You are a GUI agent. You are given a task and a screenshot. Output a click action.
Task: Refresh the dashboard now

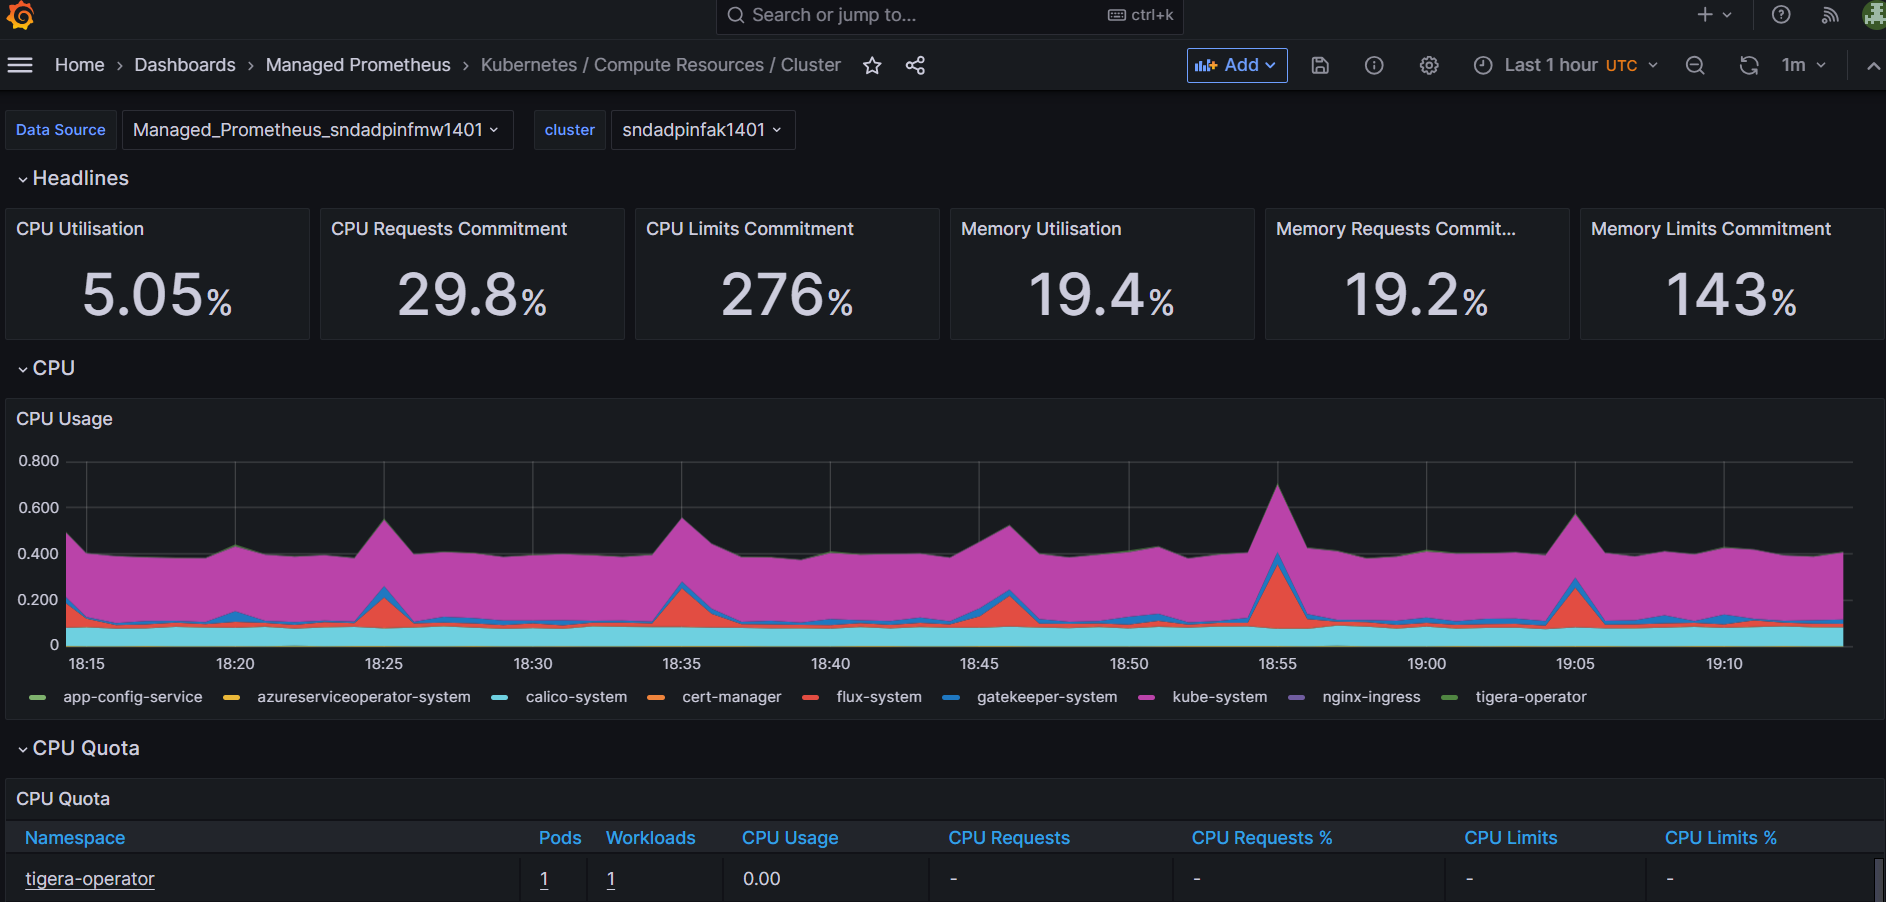tap(1749, 65)
